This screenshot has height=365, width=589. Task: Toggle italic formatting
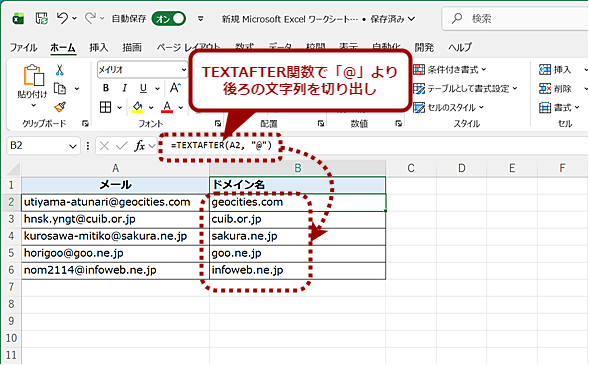(x=124, y=88)
